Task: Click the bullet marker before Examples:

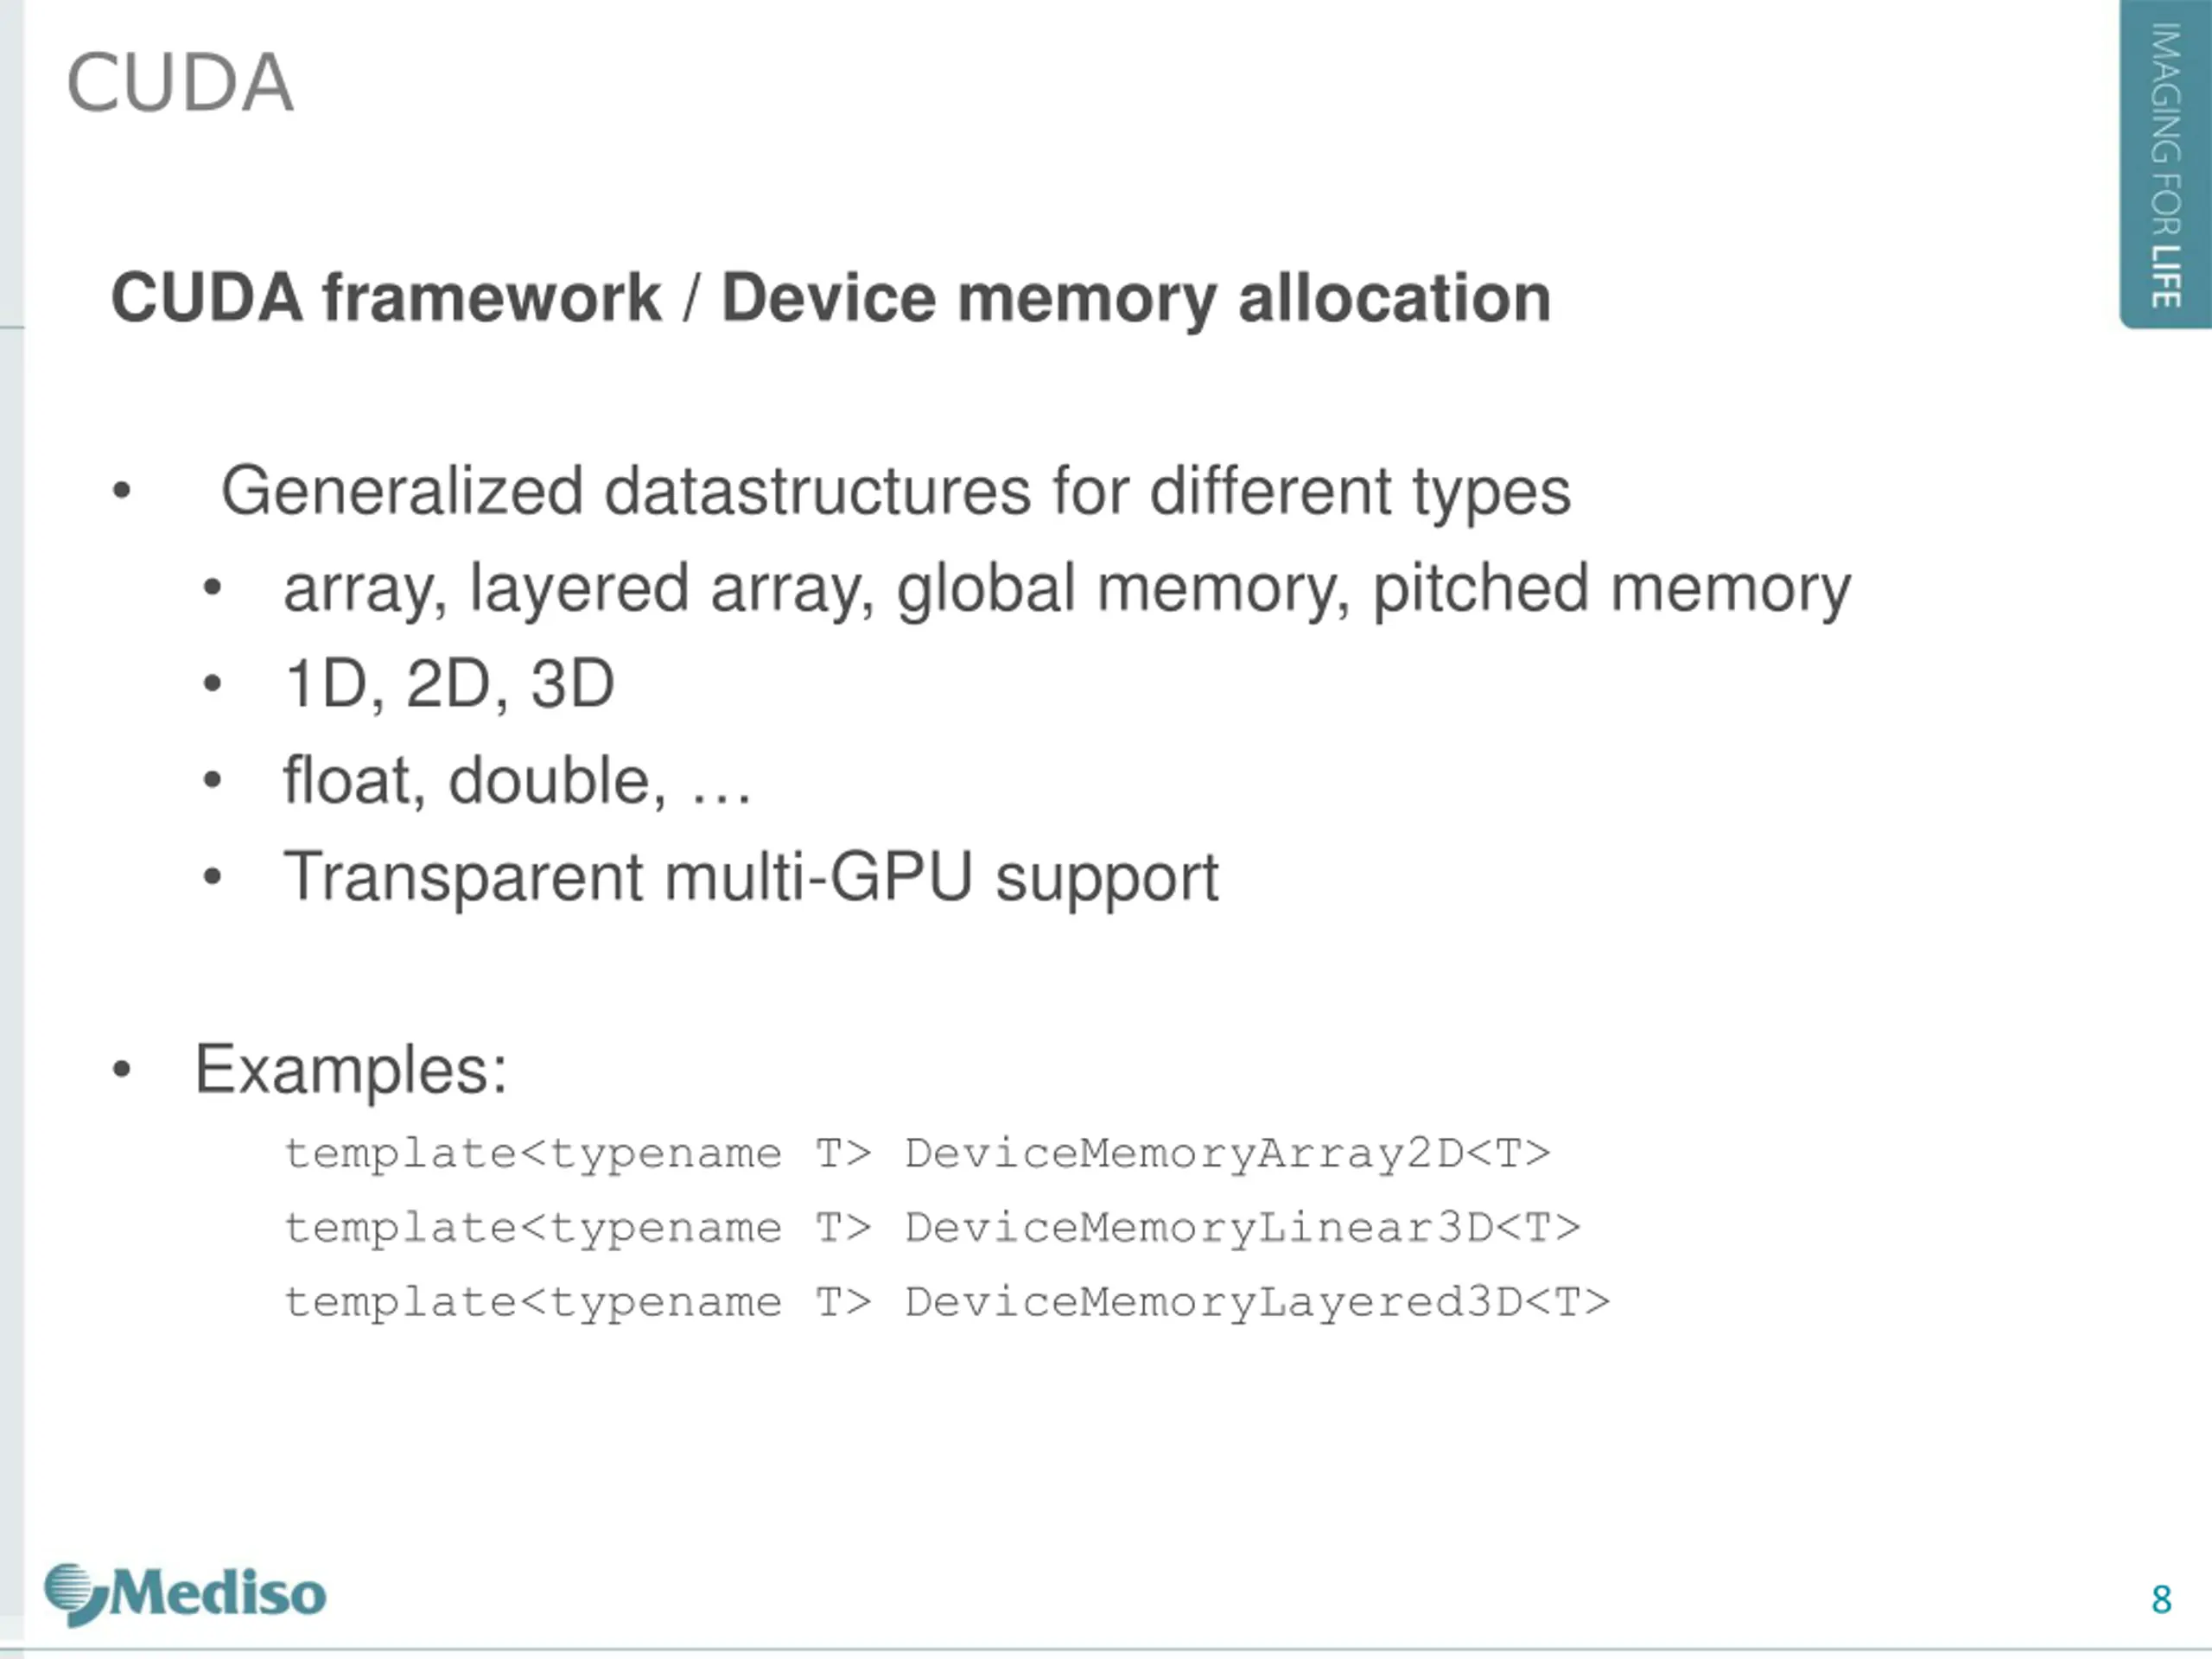Action: tap(122, 1070)
